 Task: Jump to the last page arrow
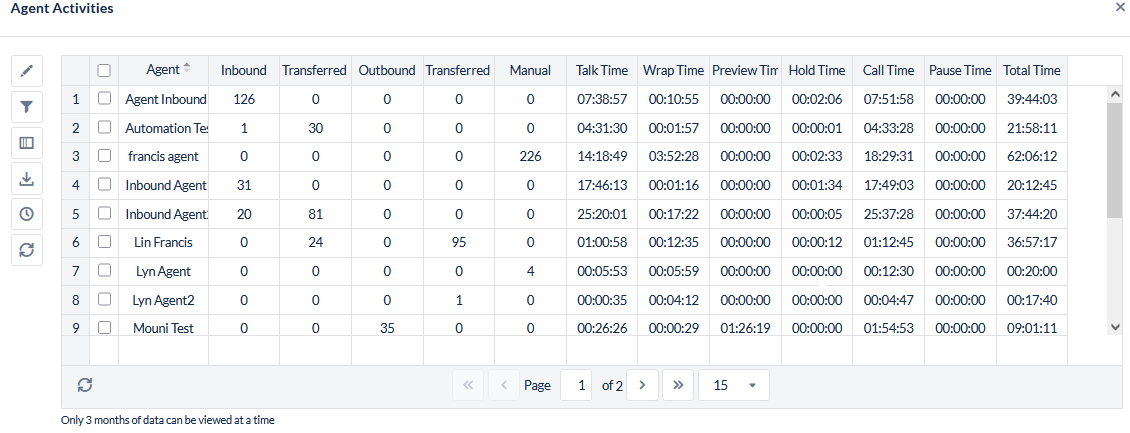pos(677,386)
